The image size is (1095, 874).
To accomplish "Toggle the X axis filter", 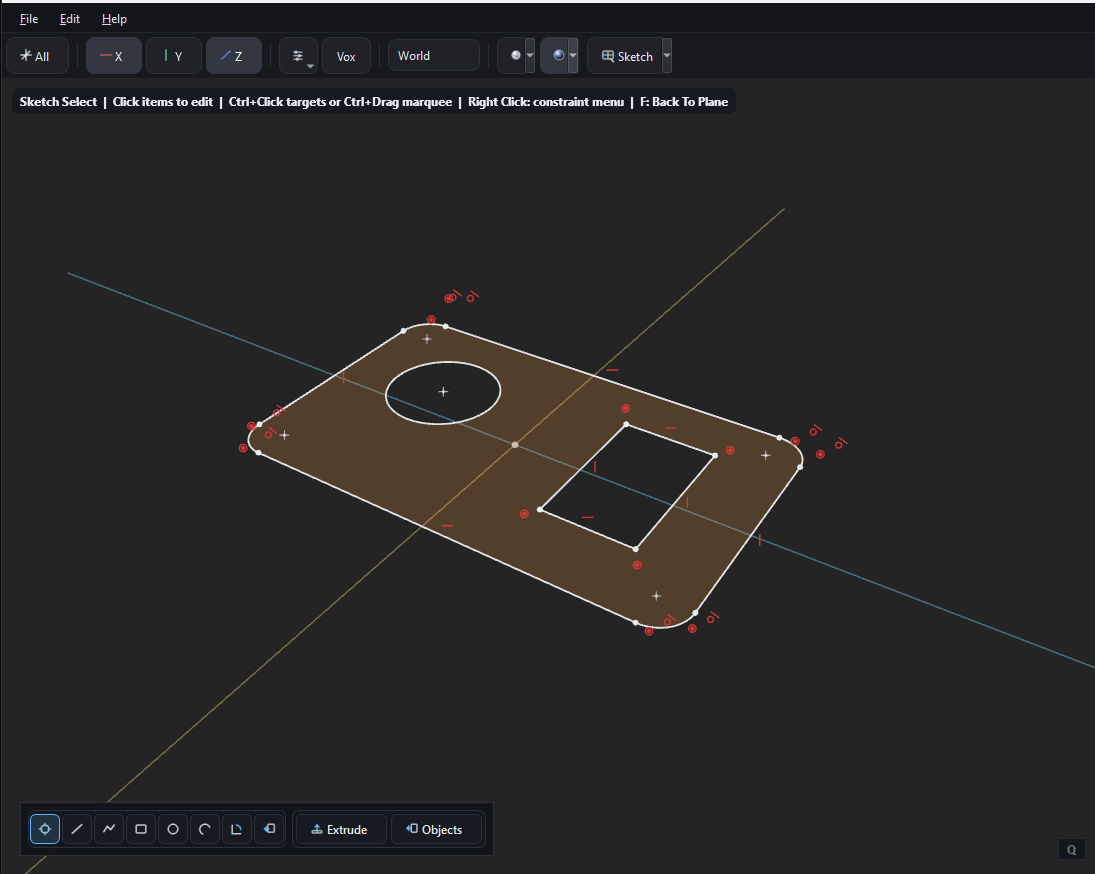I will pos(113,56).
